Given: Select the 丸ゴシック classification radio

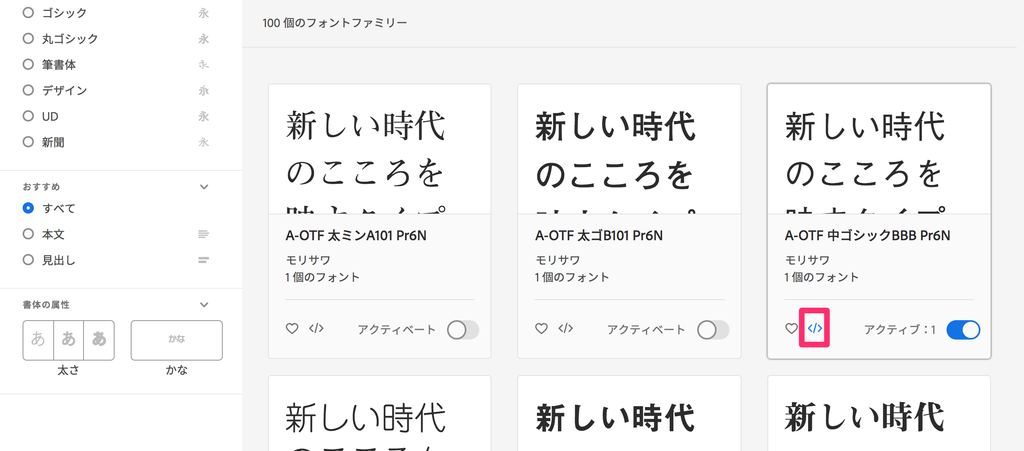Looking at the screenshot, I should tap(27, 39).
